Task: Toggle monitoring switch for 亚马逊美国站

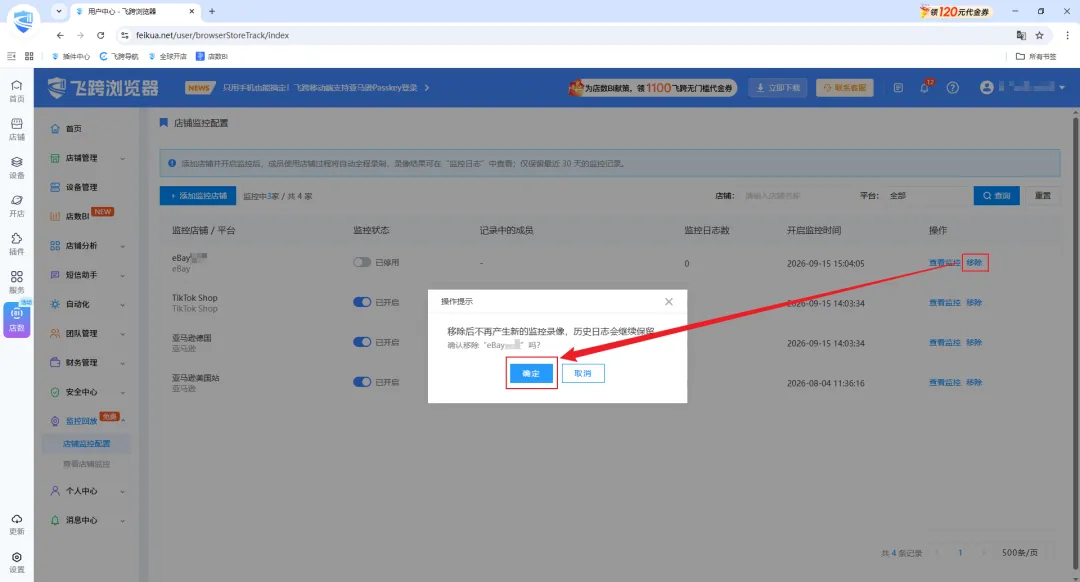Action: (x=362, y=382)
